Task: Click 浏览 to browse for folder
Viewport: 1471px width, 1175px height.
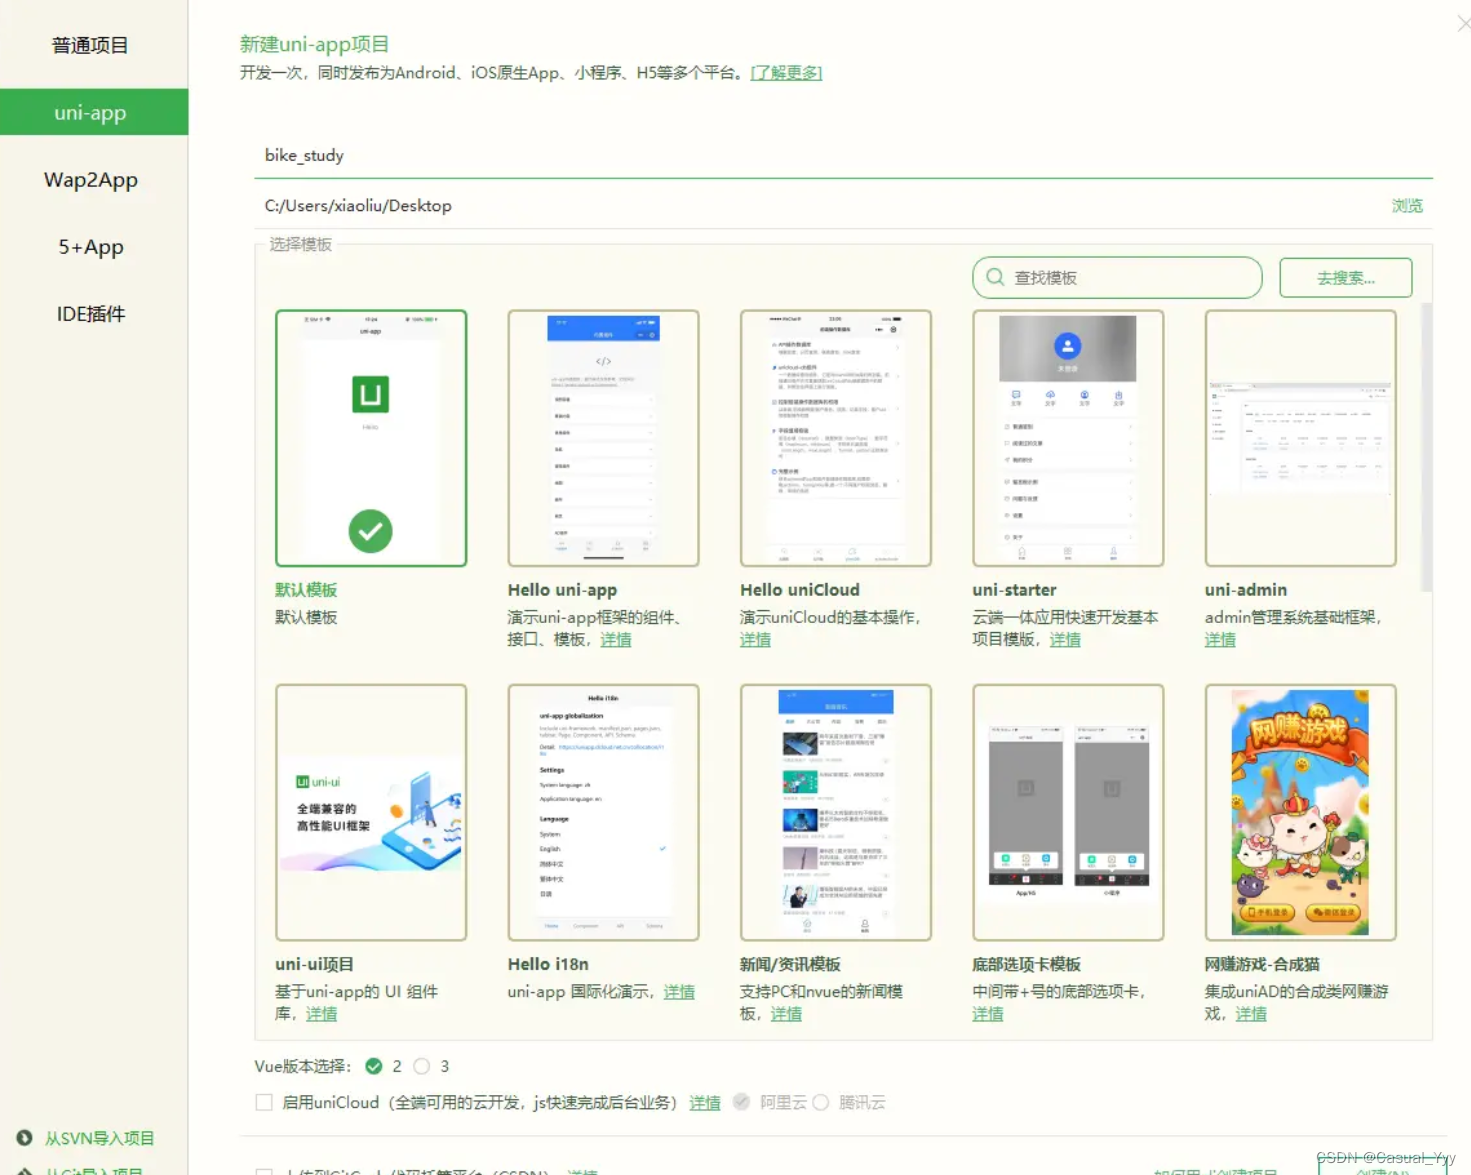Action: (x=1407, y=205)
